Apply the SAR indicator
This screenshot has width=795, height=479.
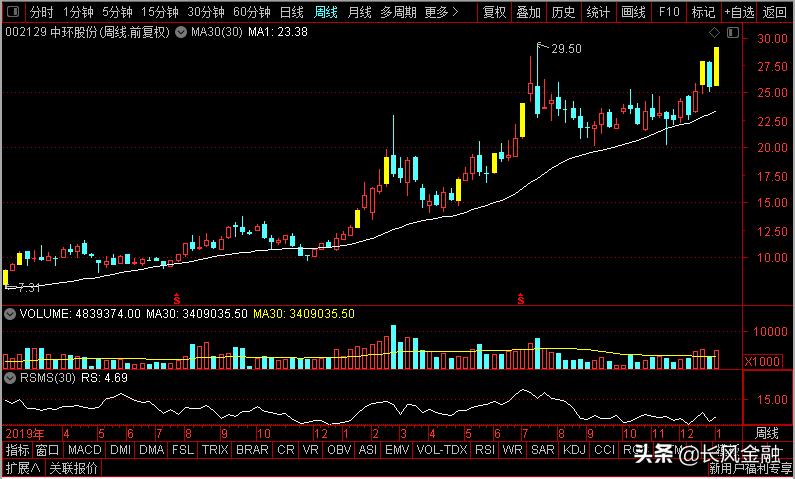tap(543, 450)
